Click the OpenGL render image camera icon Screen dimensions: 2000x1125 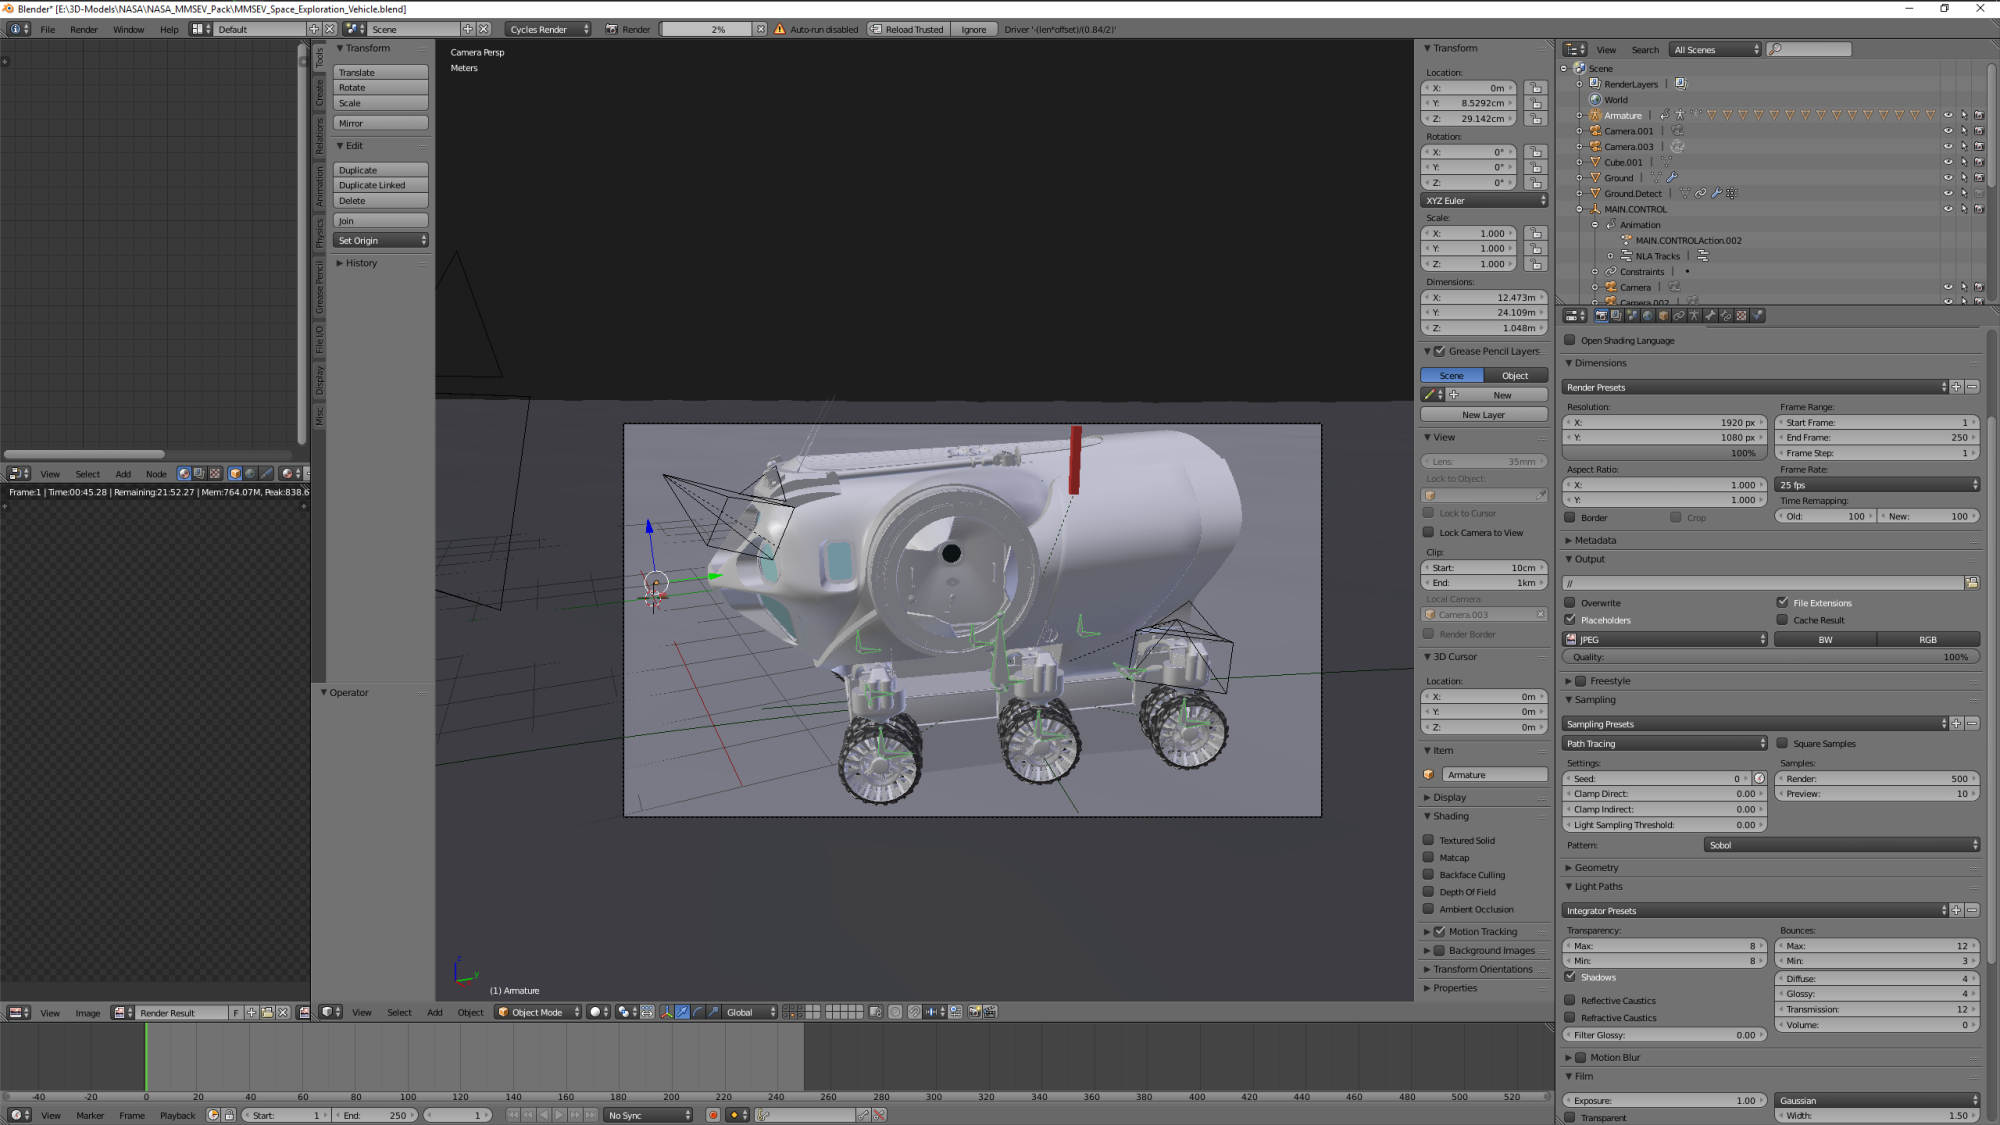974,1012
